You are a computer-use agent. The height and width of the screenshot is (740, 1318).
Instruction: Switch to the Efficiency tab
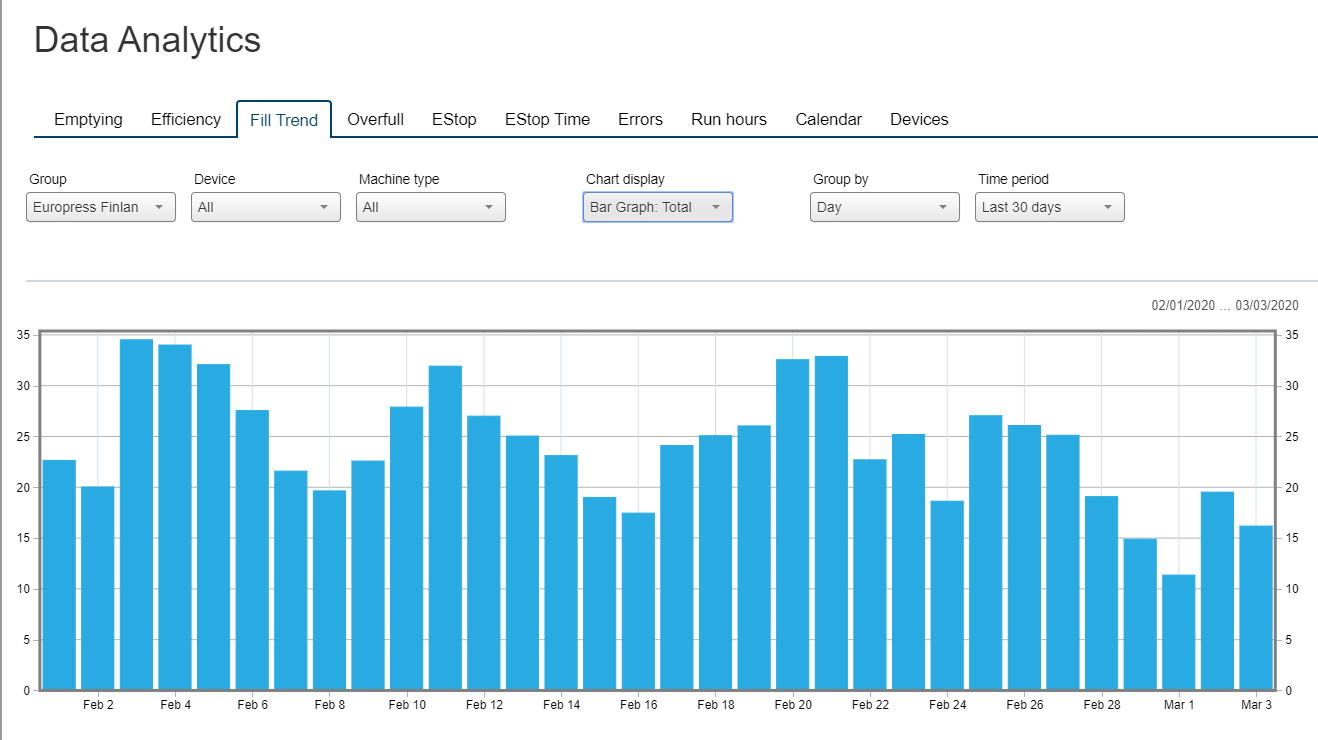185,119
